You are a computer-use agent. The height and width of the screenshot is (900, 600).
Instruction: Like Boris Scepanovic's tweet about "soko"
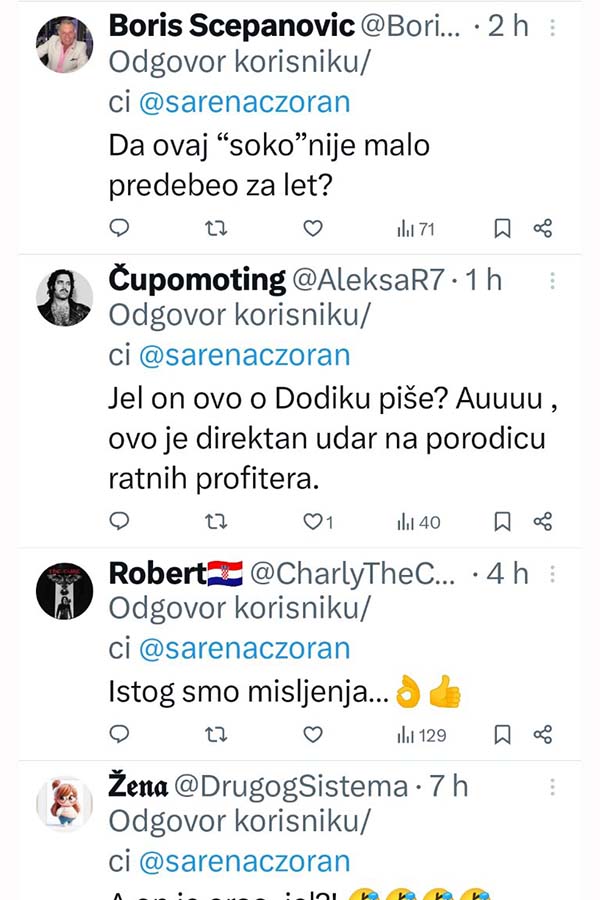point(313,229)
